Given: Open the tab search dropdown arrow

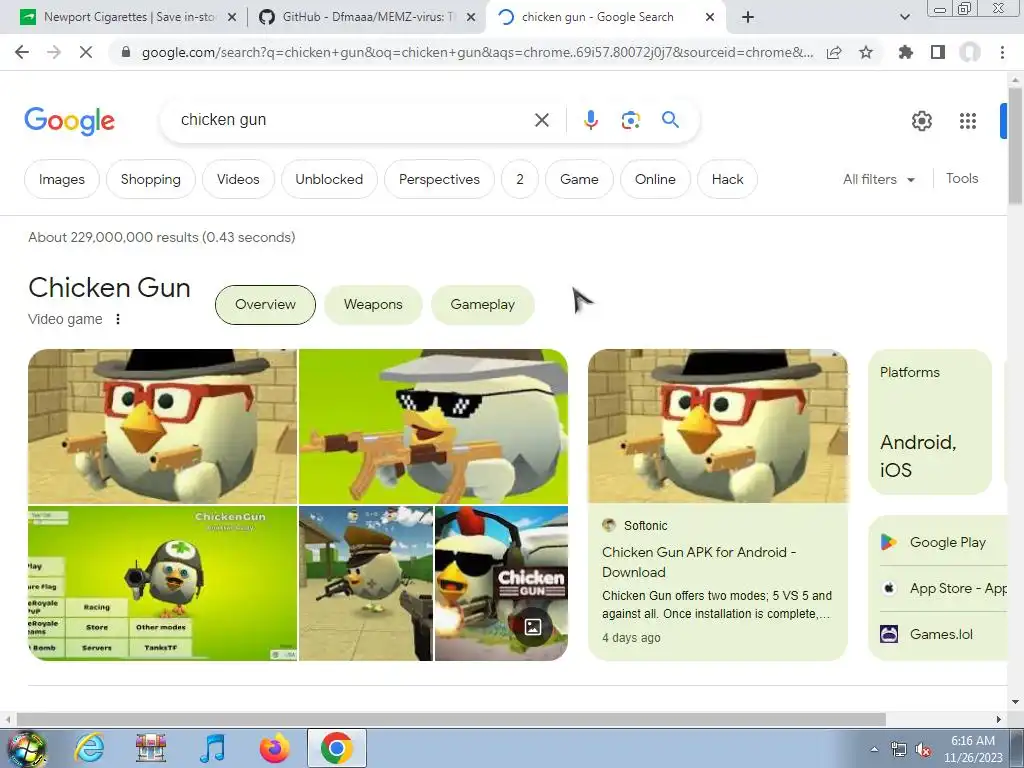Looking at the screenshot, I should pos(905,17).
